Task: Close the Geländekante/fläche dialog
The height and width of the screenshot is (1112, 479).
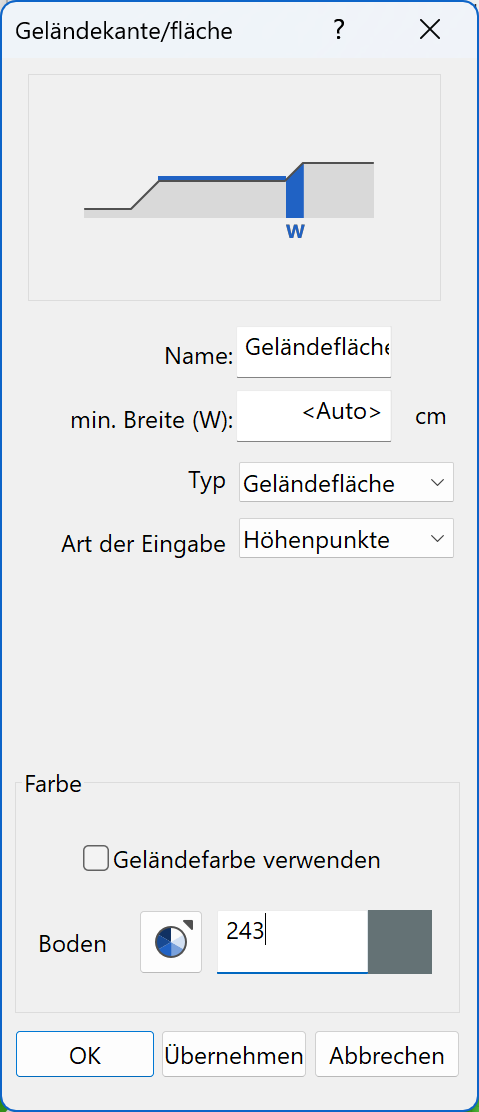Action: 430,30
